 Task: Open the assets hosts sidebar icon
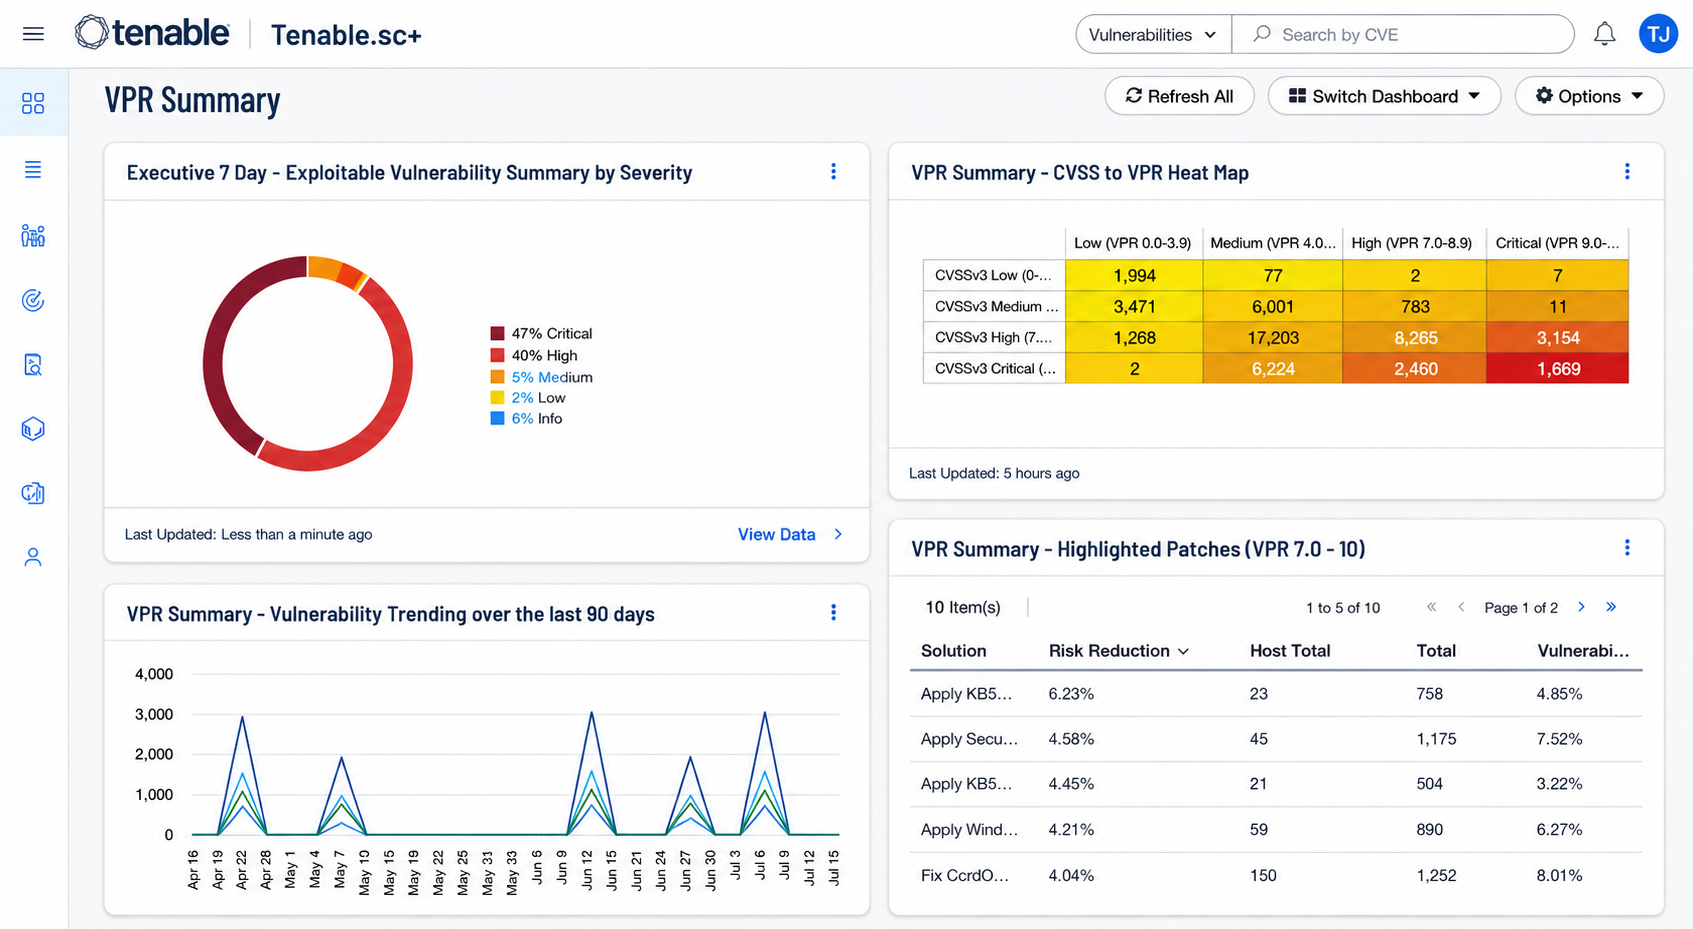pos(33,236)
